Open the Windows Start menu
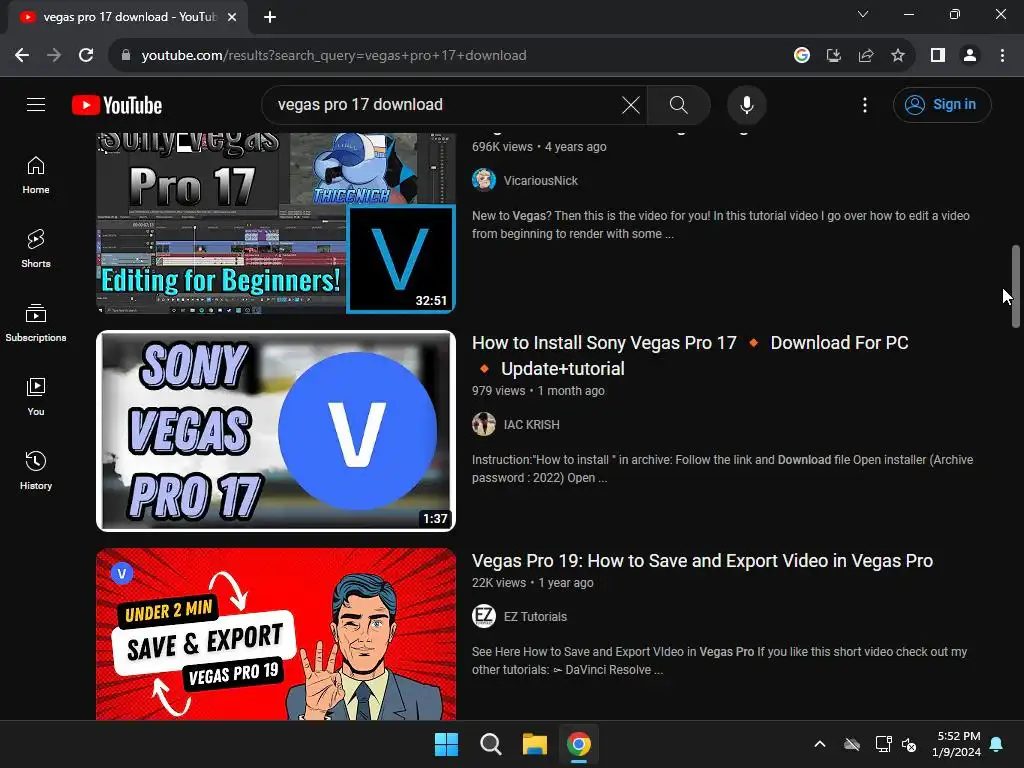This screenshot has width=1024, height=768. pyautogui.click(x=447, y=744)
